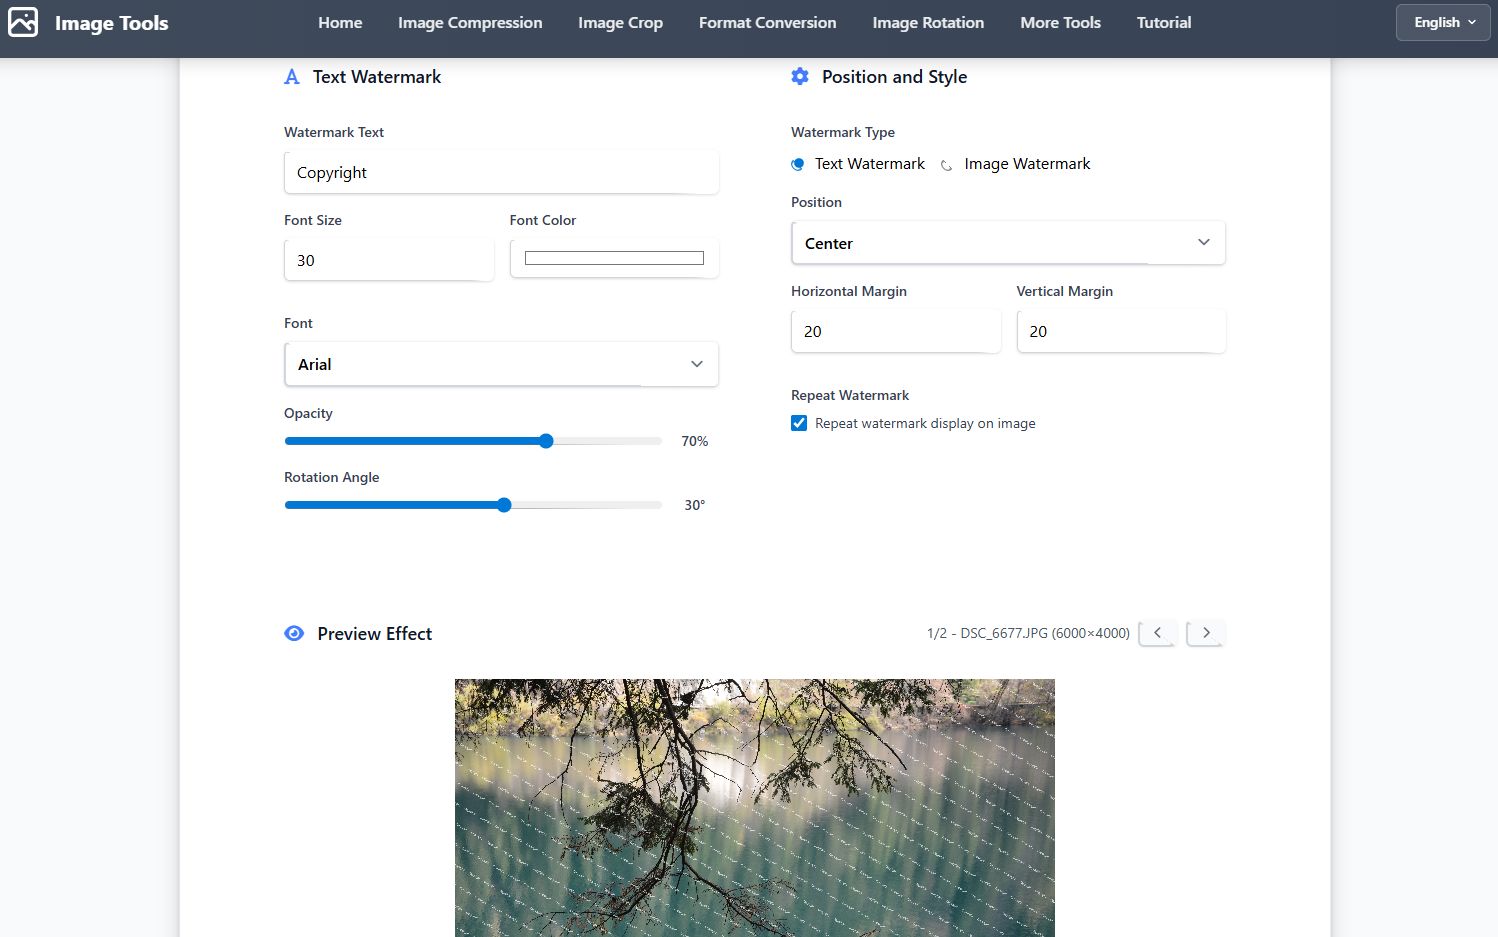Click the Watermark Text input field
Viewport: 1498px width, 937px height.
pyautogui.click(x=501, y=172)
